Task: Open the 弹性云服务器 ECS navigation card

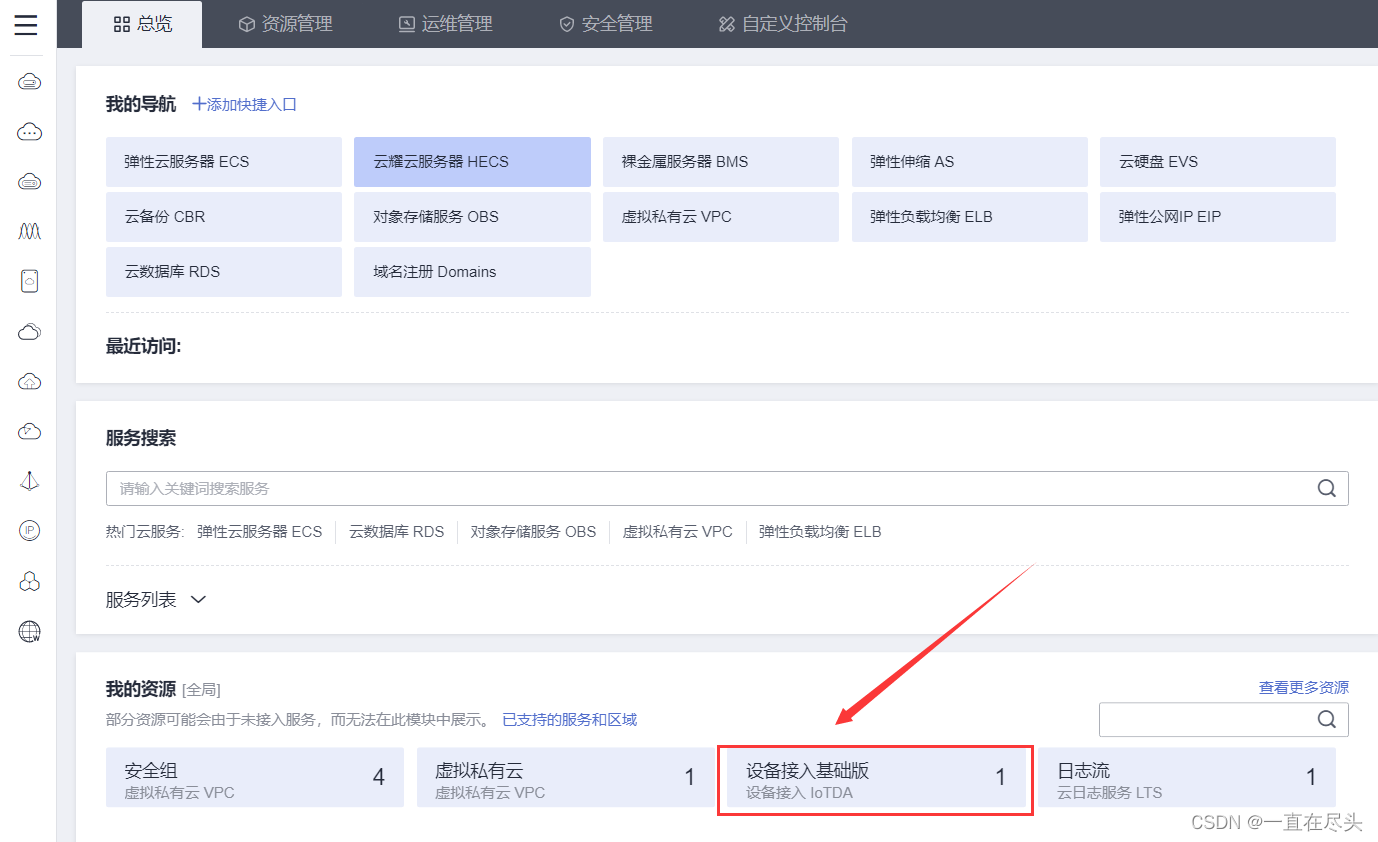Action: coord(224,162)
